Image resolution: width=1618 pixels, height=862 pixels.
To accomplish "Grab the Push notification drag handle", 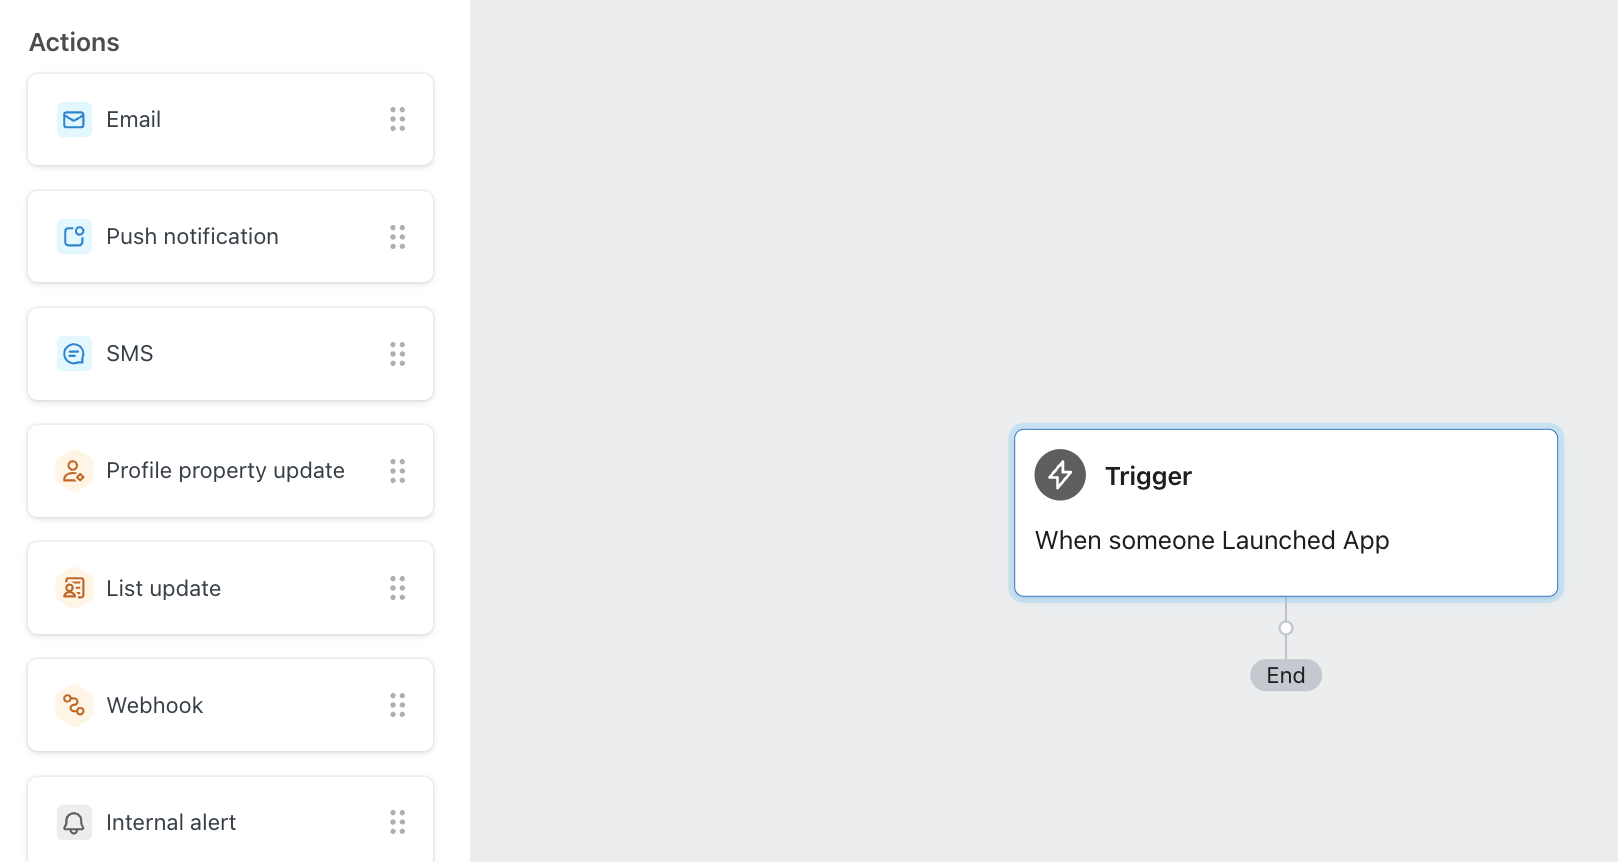I will click(397, 237).
